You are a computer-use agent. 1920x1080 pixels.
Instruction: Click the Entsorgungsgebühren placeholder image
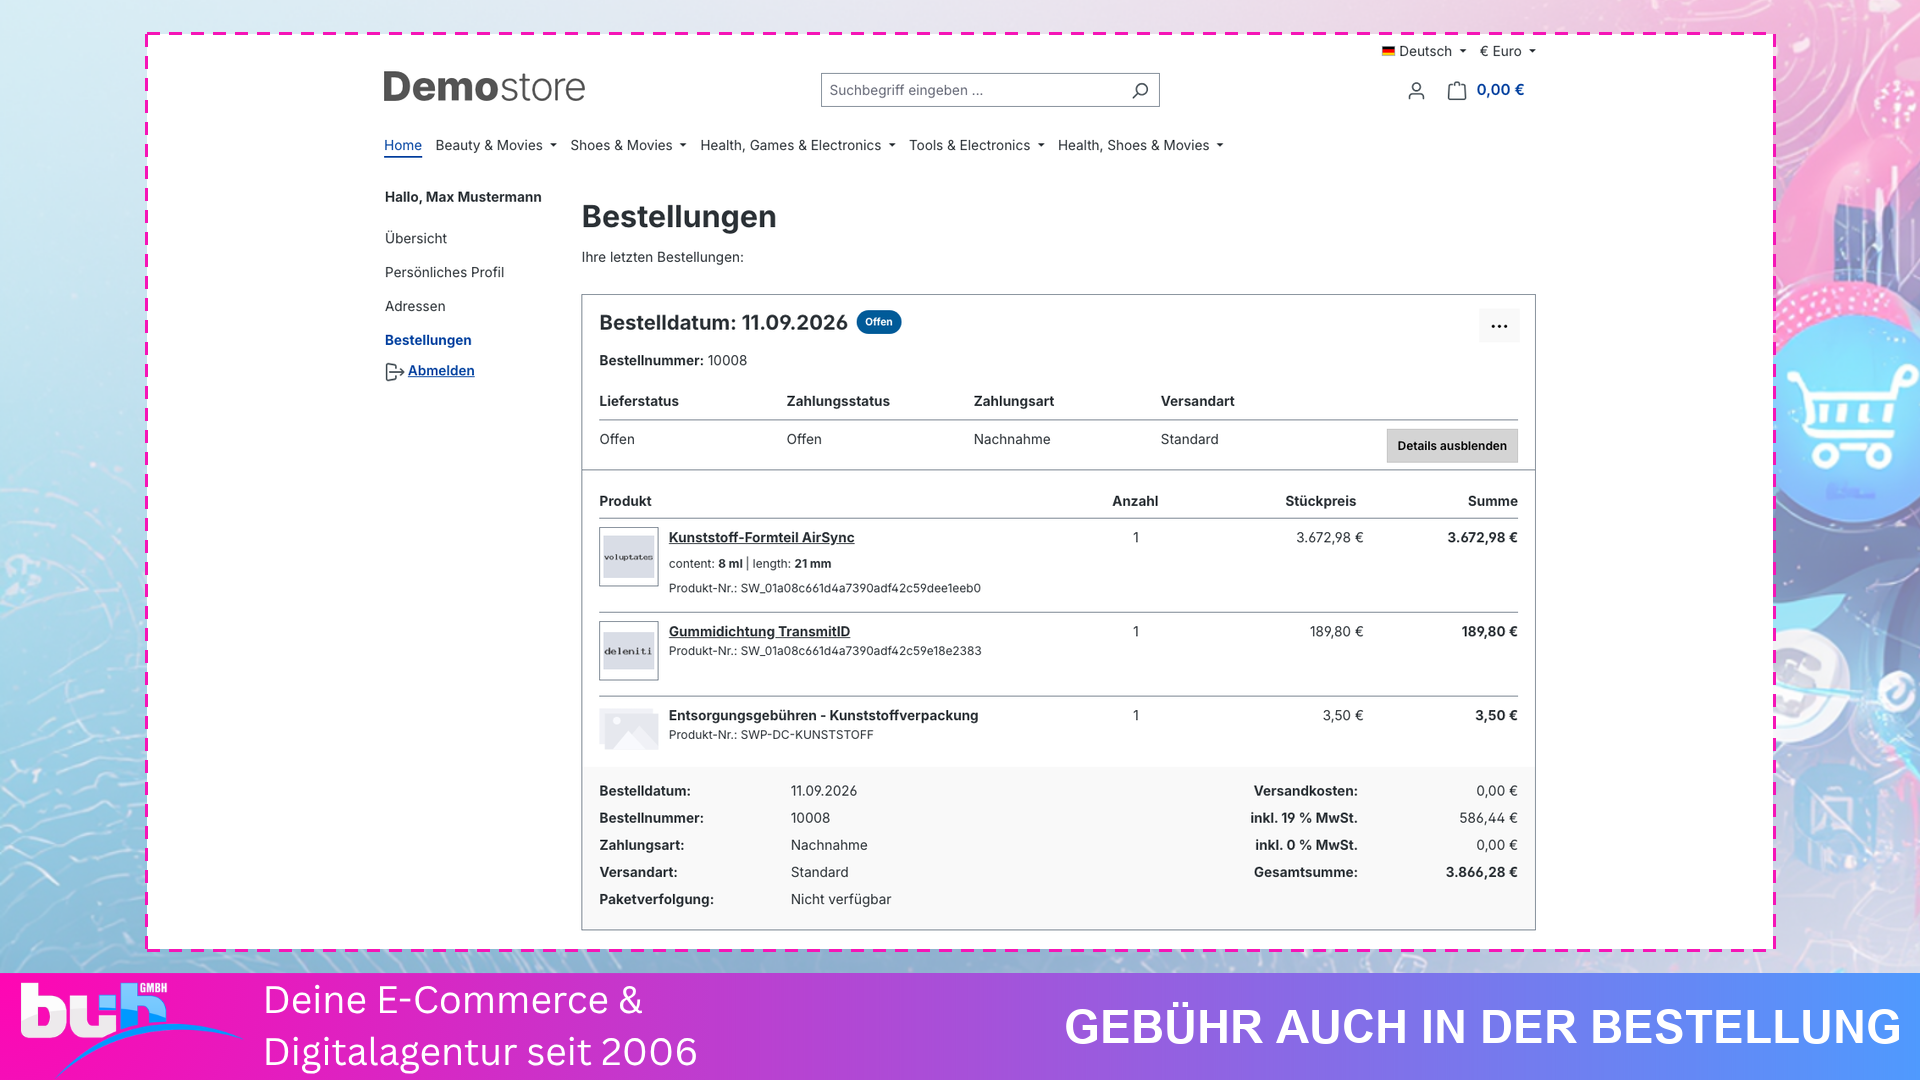point(629,729)
